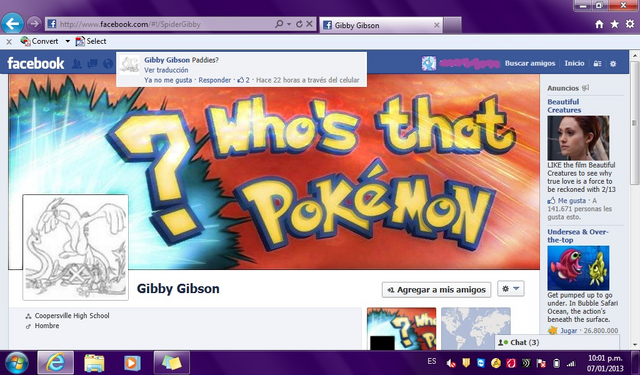Click the TeamViewer tray icon
640x375 pixels.
click(x=481, y=363)
